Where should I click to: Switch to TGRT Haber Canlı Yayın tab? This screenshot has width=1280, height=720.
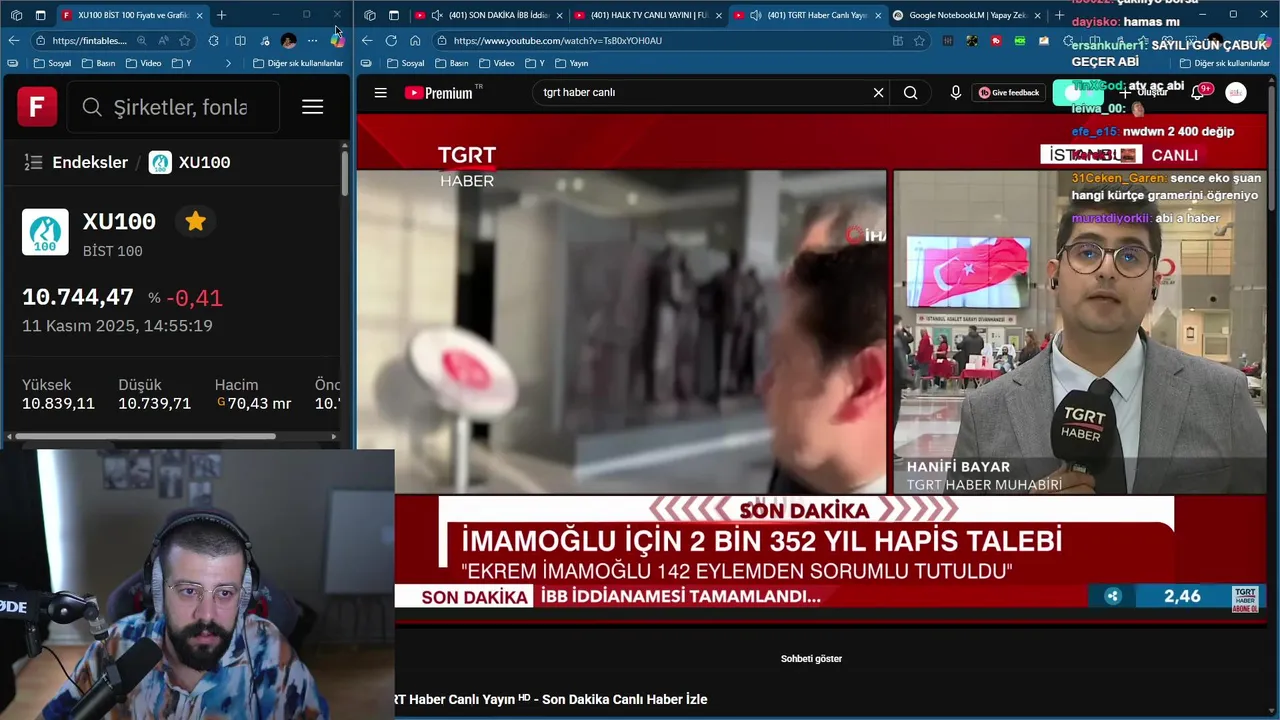coord(808,15)
